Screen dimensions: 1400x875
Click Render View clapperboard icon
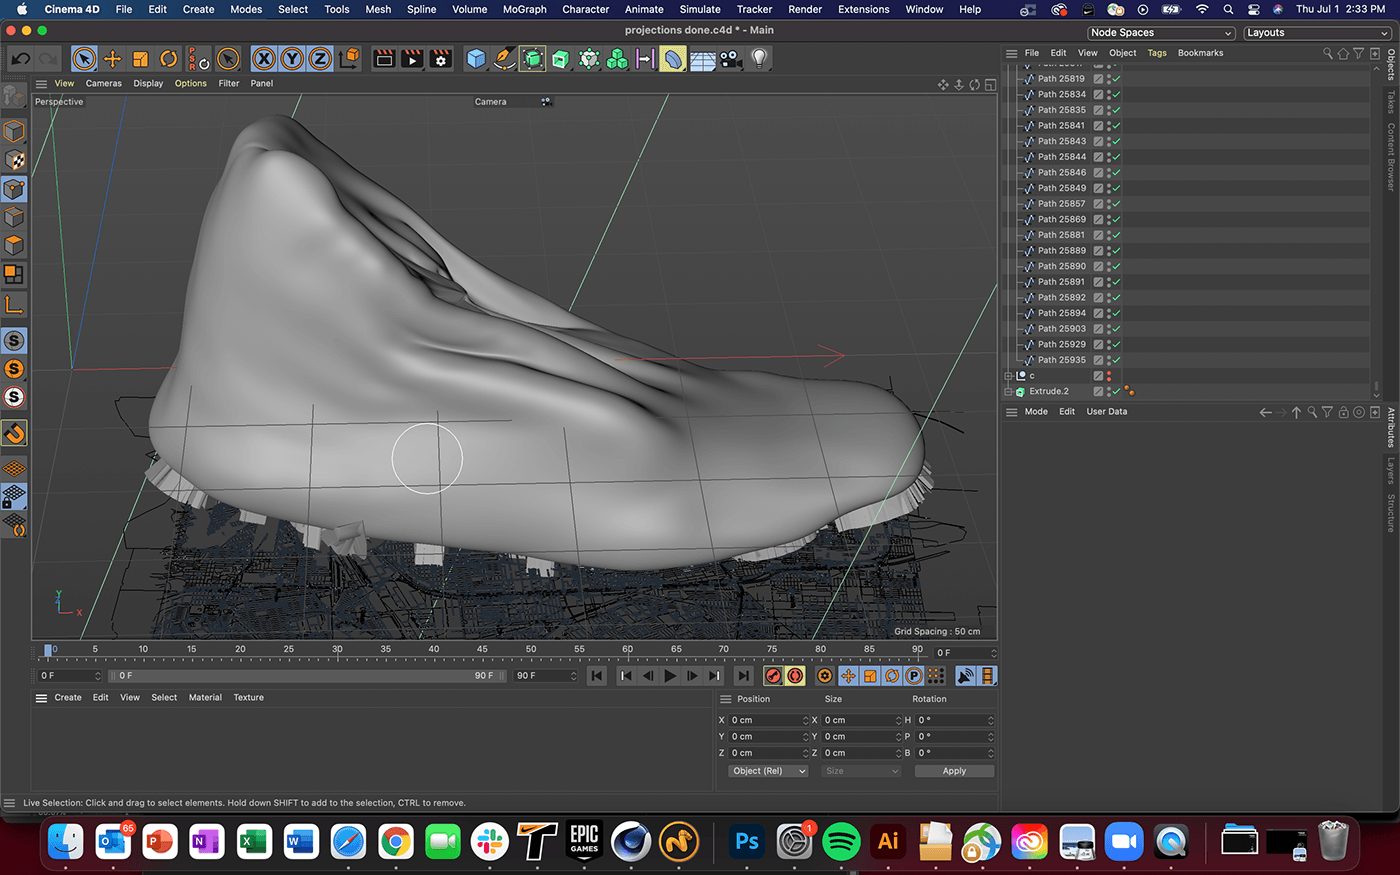(384, 59)
